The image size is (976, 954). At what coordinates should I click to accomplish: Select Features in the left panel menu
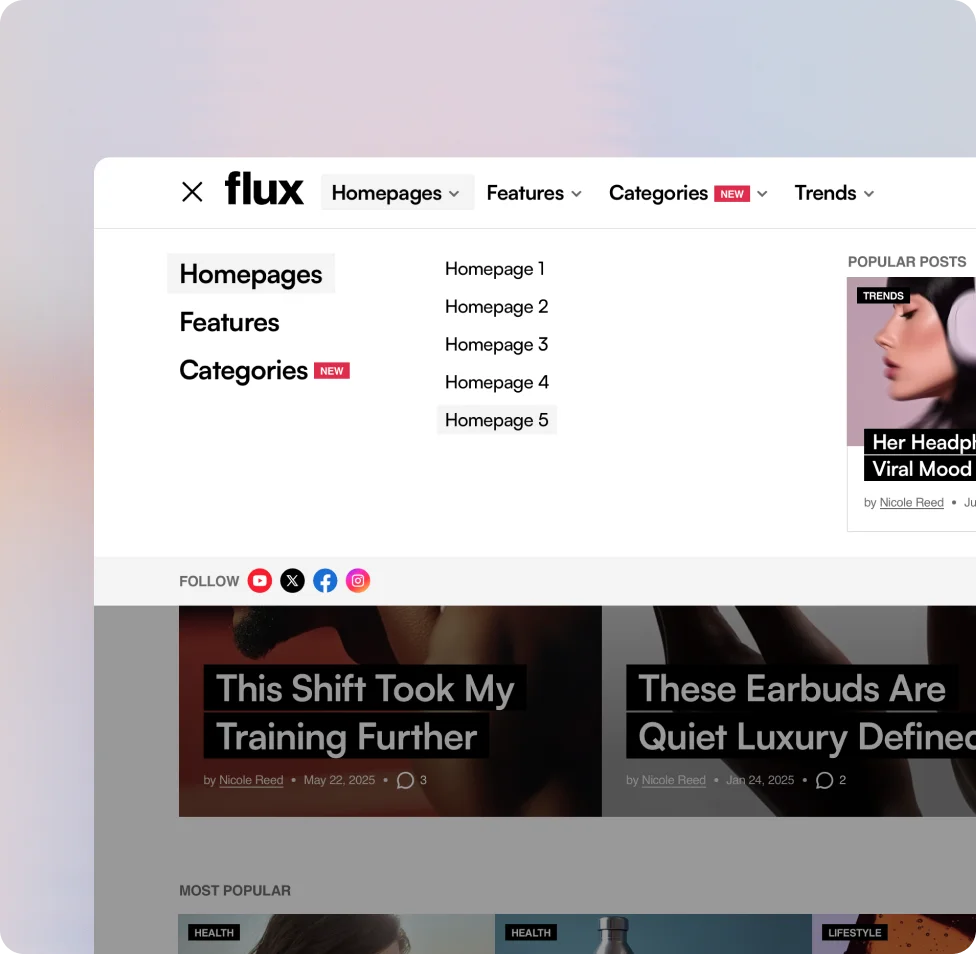click(229, 322)
